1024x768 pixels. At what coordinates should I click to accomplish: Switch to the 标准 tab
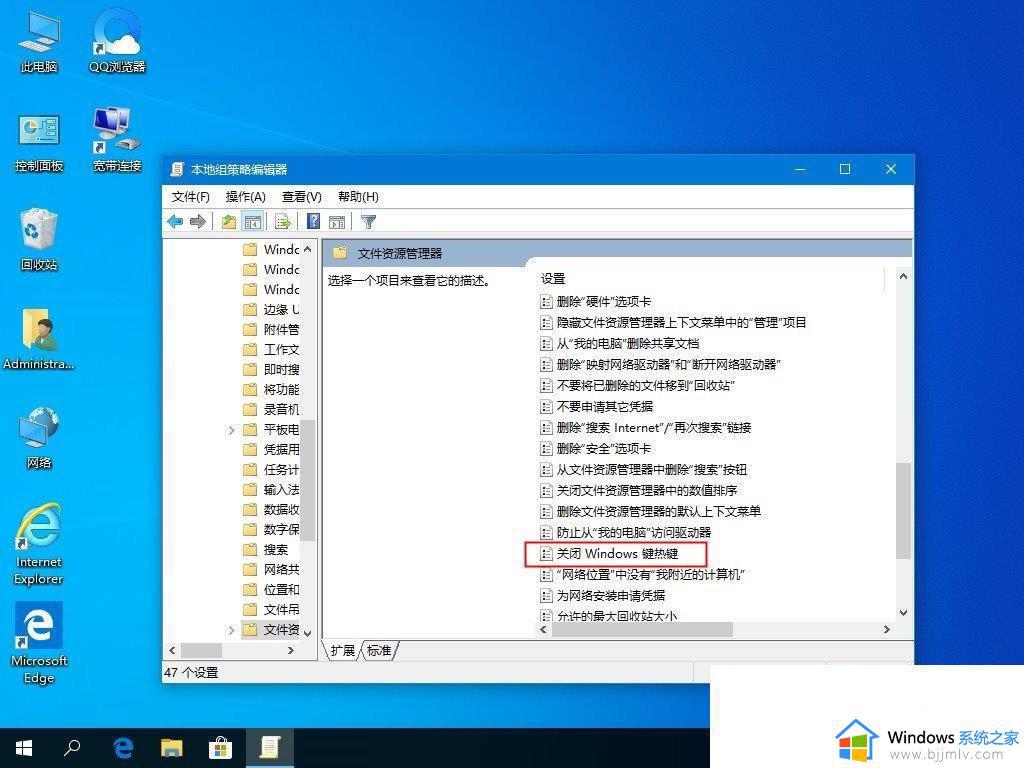379,650
